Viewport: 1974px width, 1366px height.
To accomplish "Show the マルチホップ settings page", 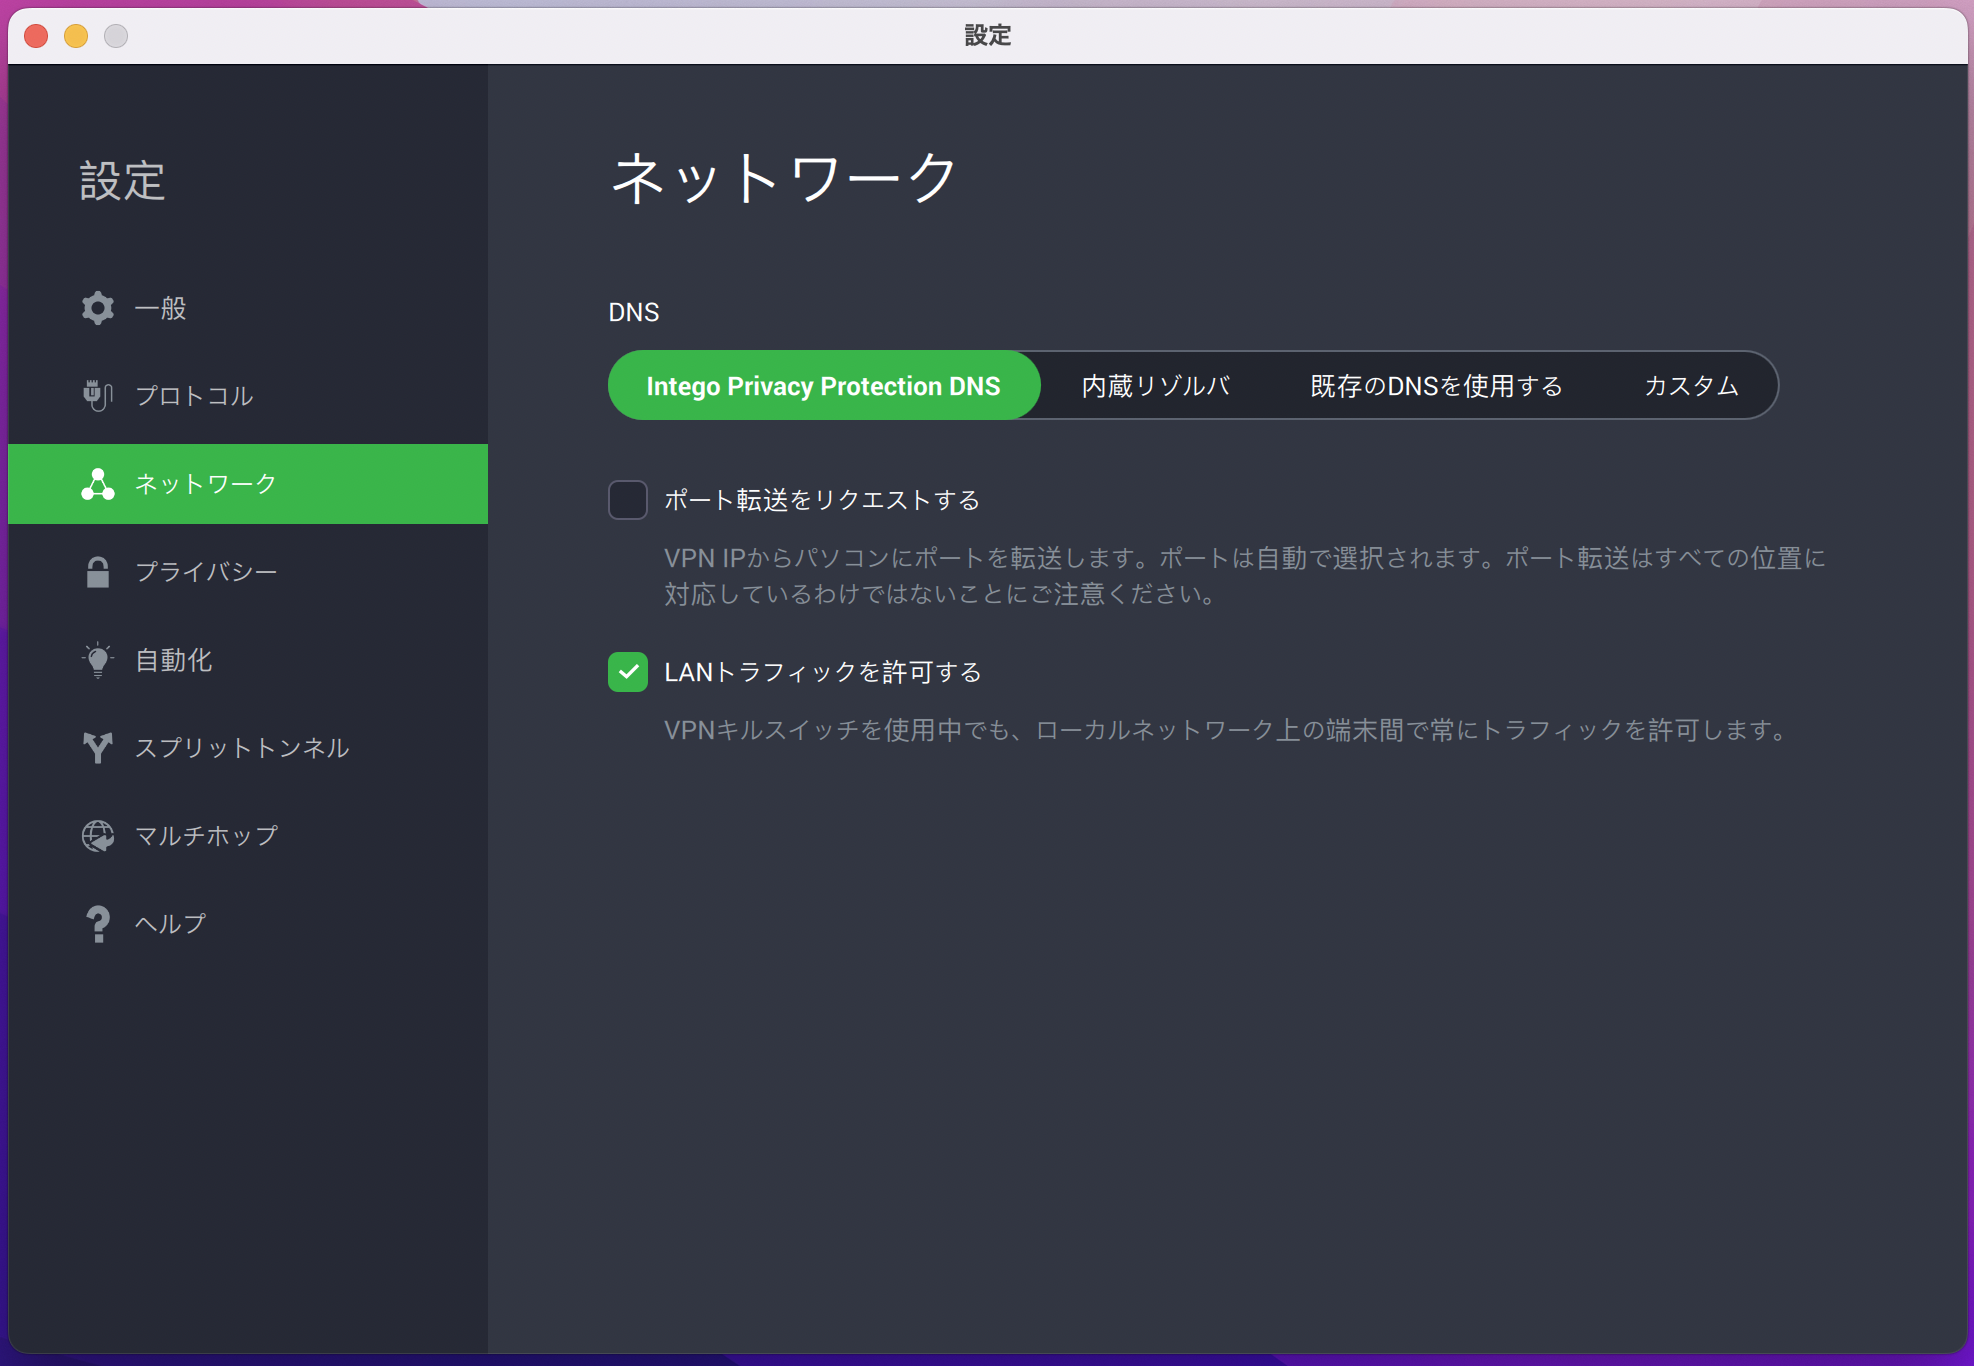I will click(x=248, y=836).
